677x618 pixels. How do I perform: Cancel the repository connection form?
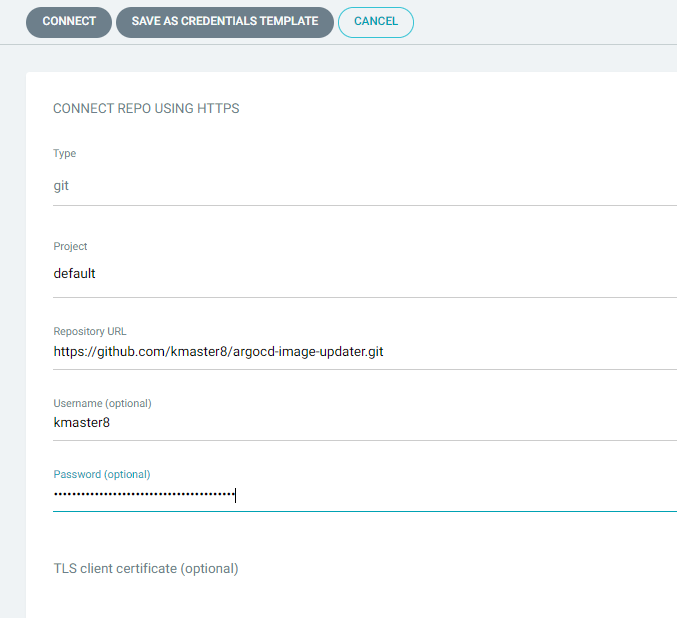click(376, 22)
